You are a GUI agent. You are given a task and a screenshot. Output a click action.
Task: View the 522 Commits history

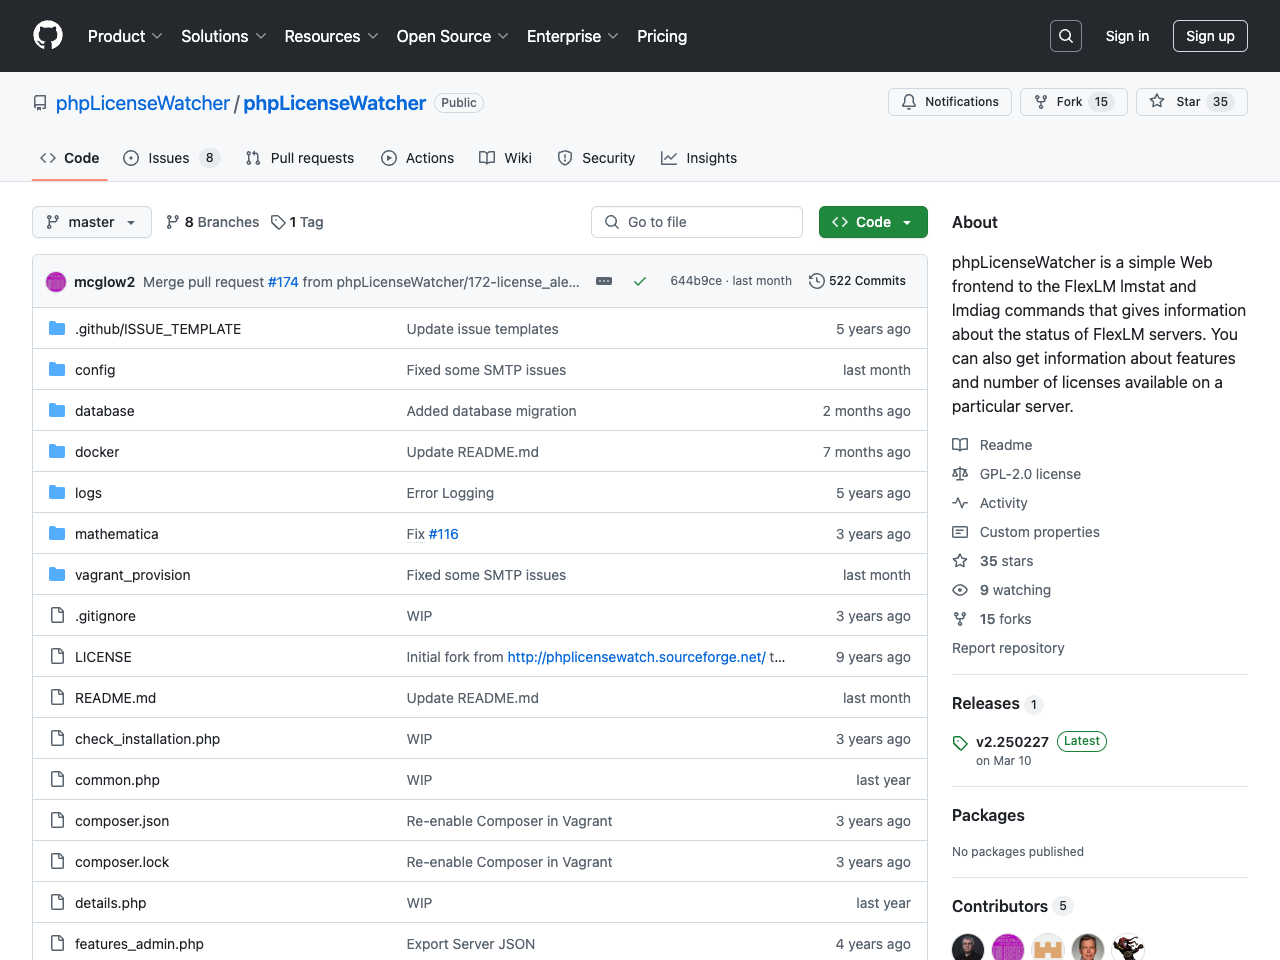pos(857,281)
